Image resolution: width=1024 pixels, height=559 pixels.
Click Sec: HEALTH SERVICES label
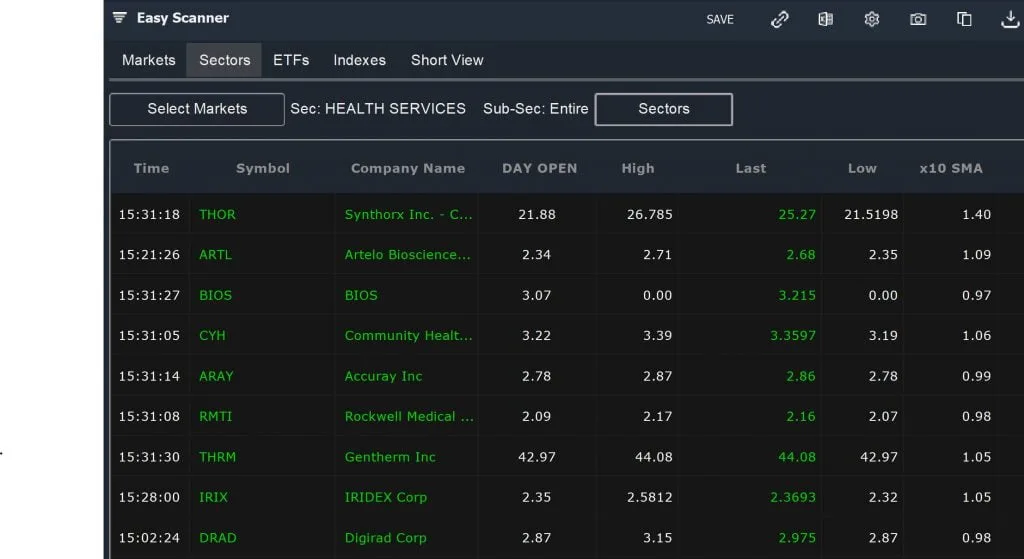(378, 109)
